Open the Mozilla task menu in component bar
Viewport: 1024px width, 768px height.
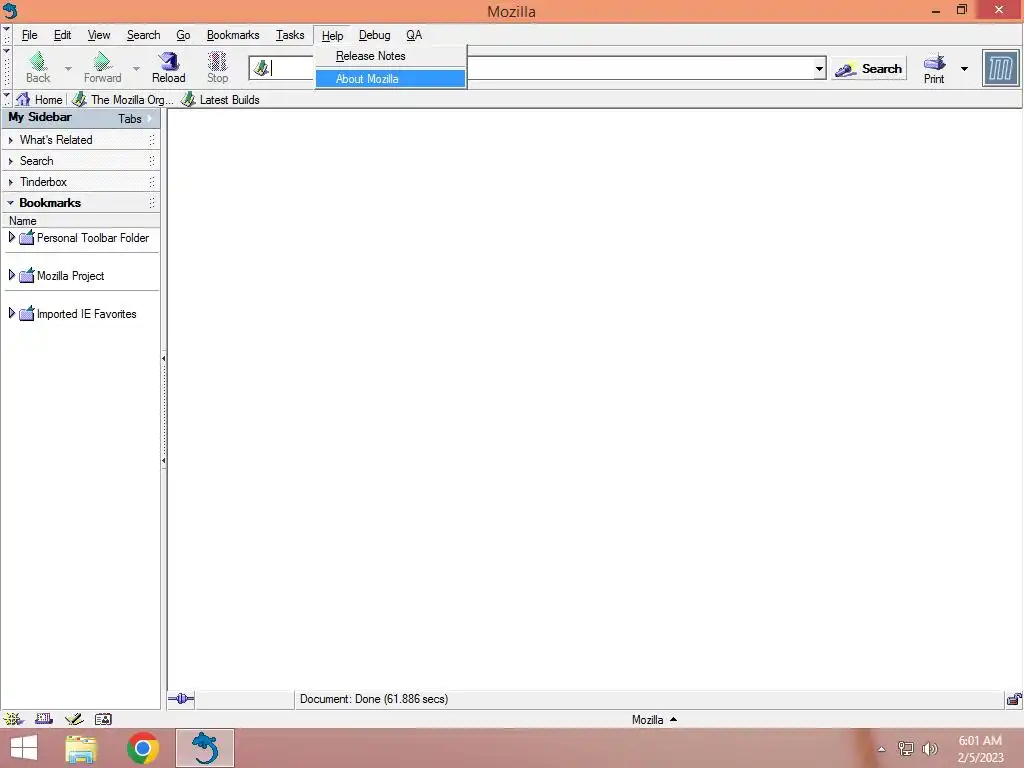pos(654,719)
